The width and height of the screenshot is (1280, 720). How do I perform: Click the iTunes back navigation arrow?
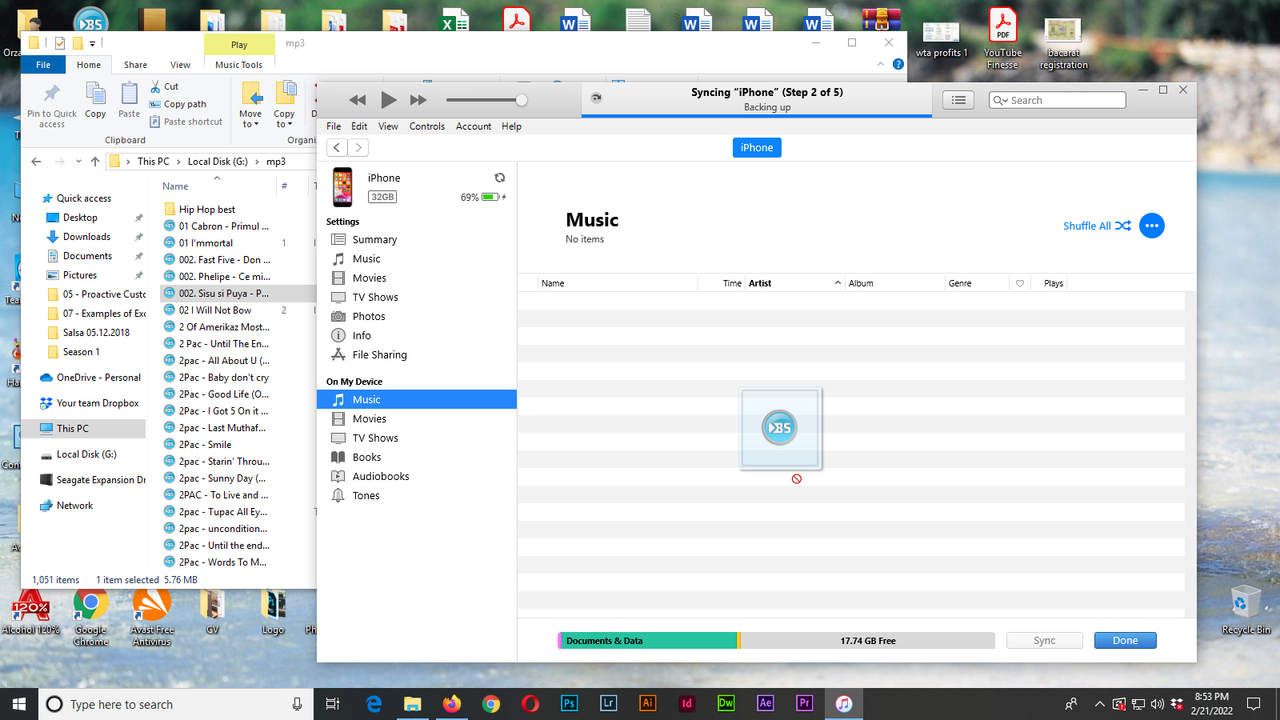(x=336, y=148)
